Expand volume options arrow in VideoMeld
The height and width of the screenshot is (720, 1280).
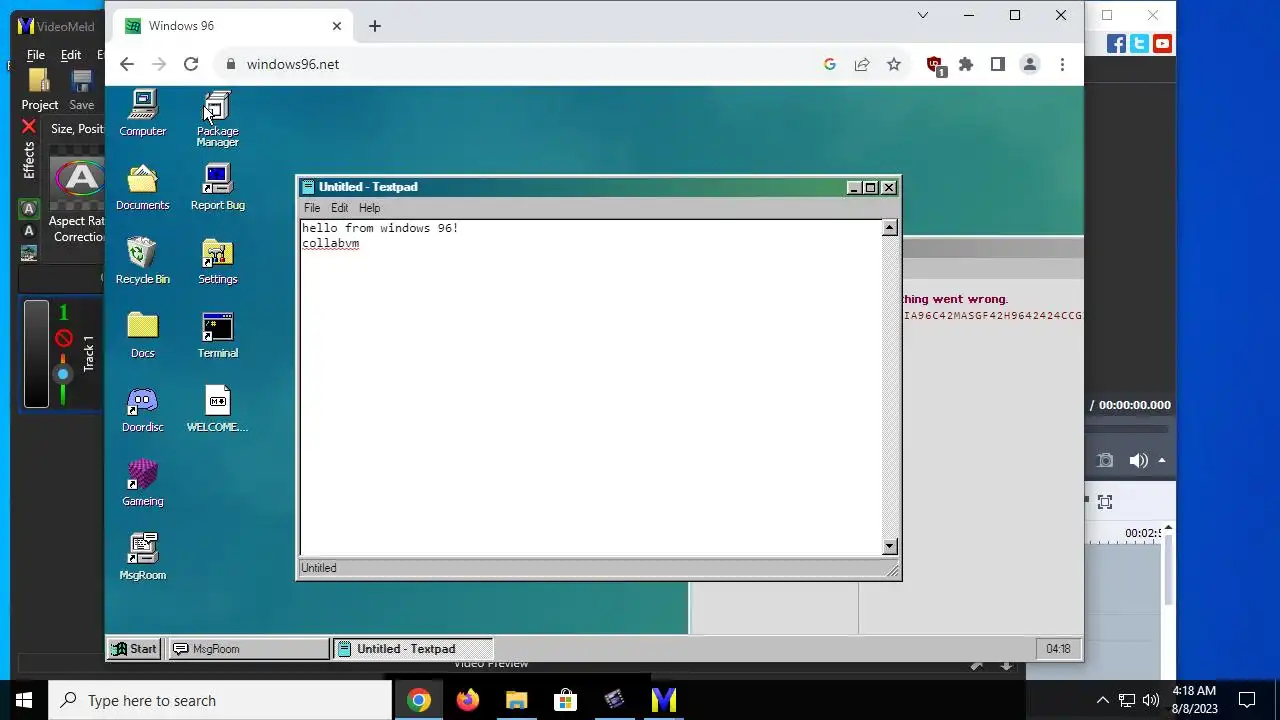tap(1162, 460)
